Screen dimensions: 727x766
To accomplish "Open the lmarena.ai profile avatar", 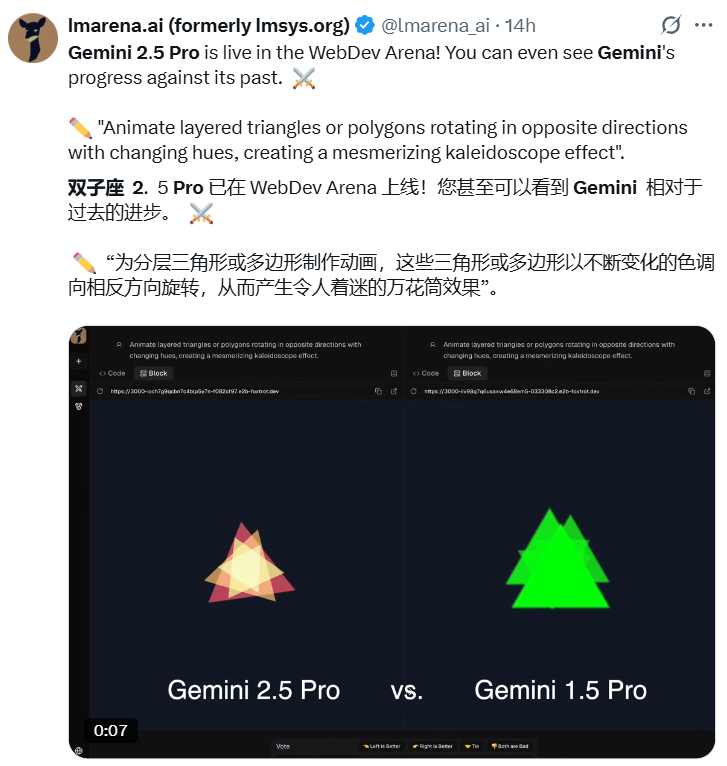I will (33, 38).
